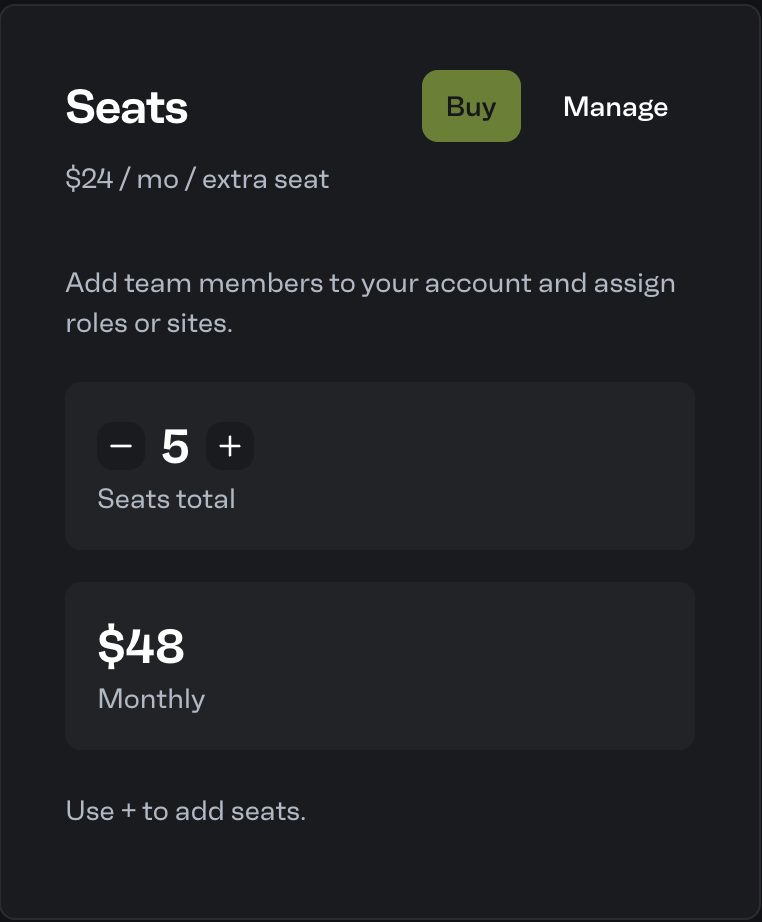Click the word 'account' in the description
762x922 pixels.
click(x=478, y=283)
